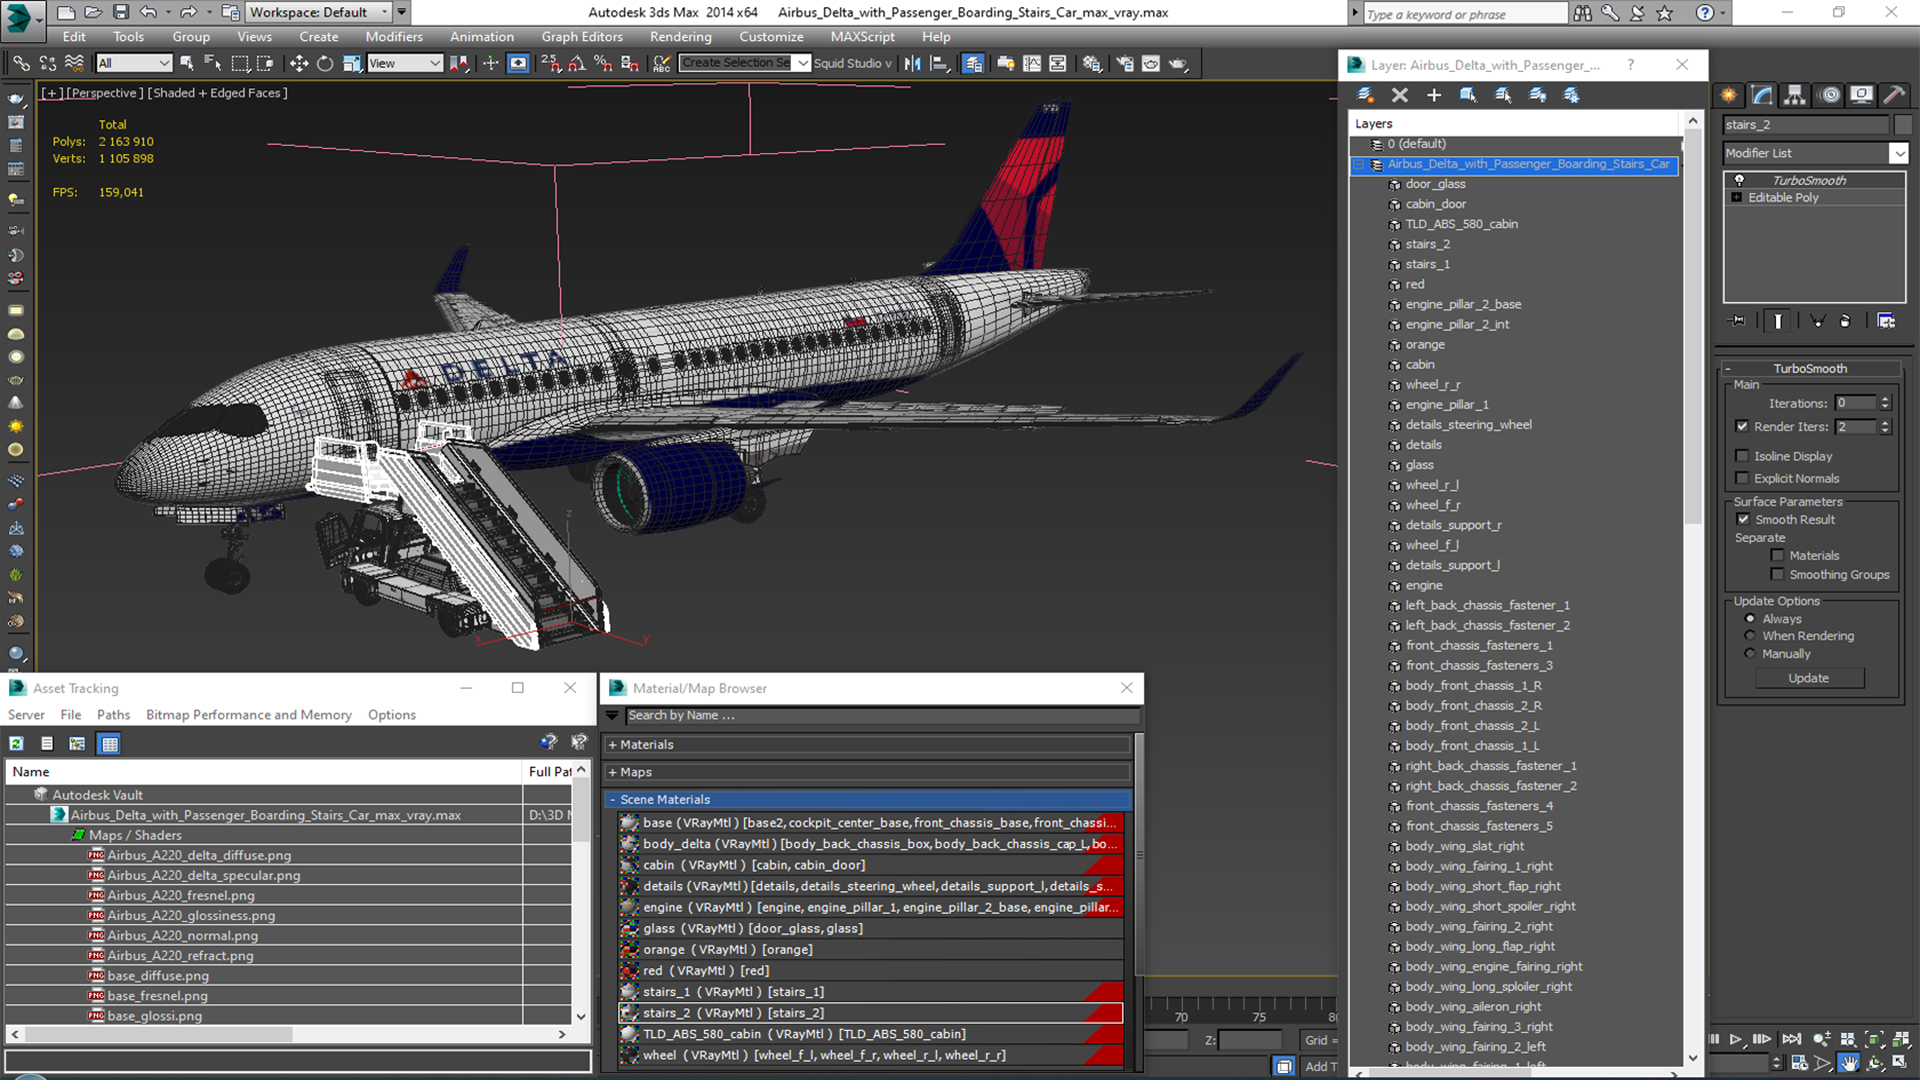Open Paths menu in Asset Tracking
1920x1080 pixels.
pos(113,715)
